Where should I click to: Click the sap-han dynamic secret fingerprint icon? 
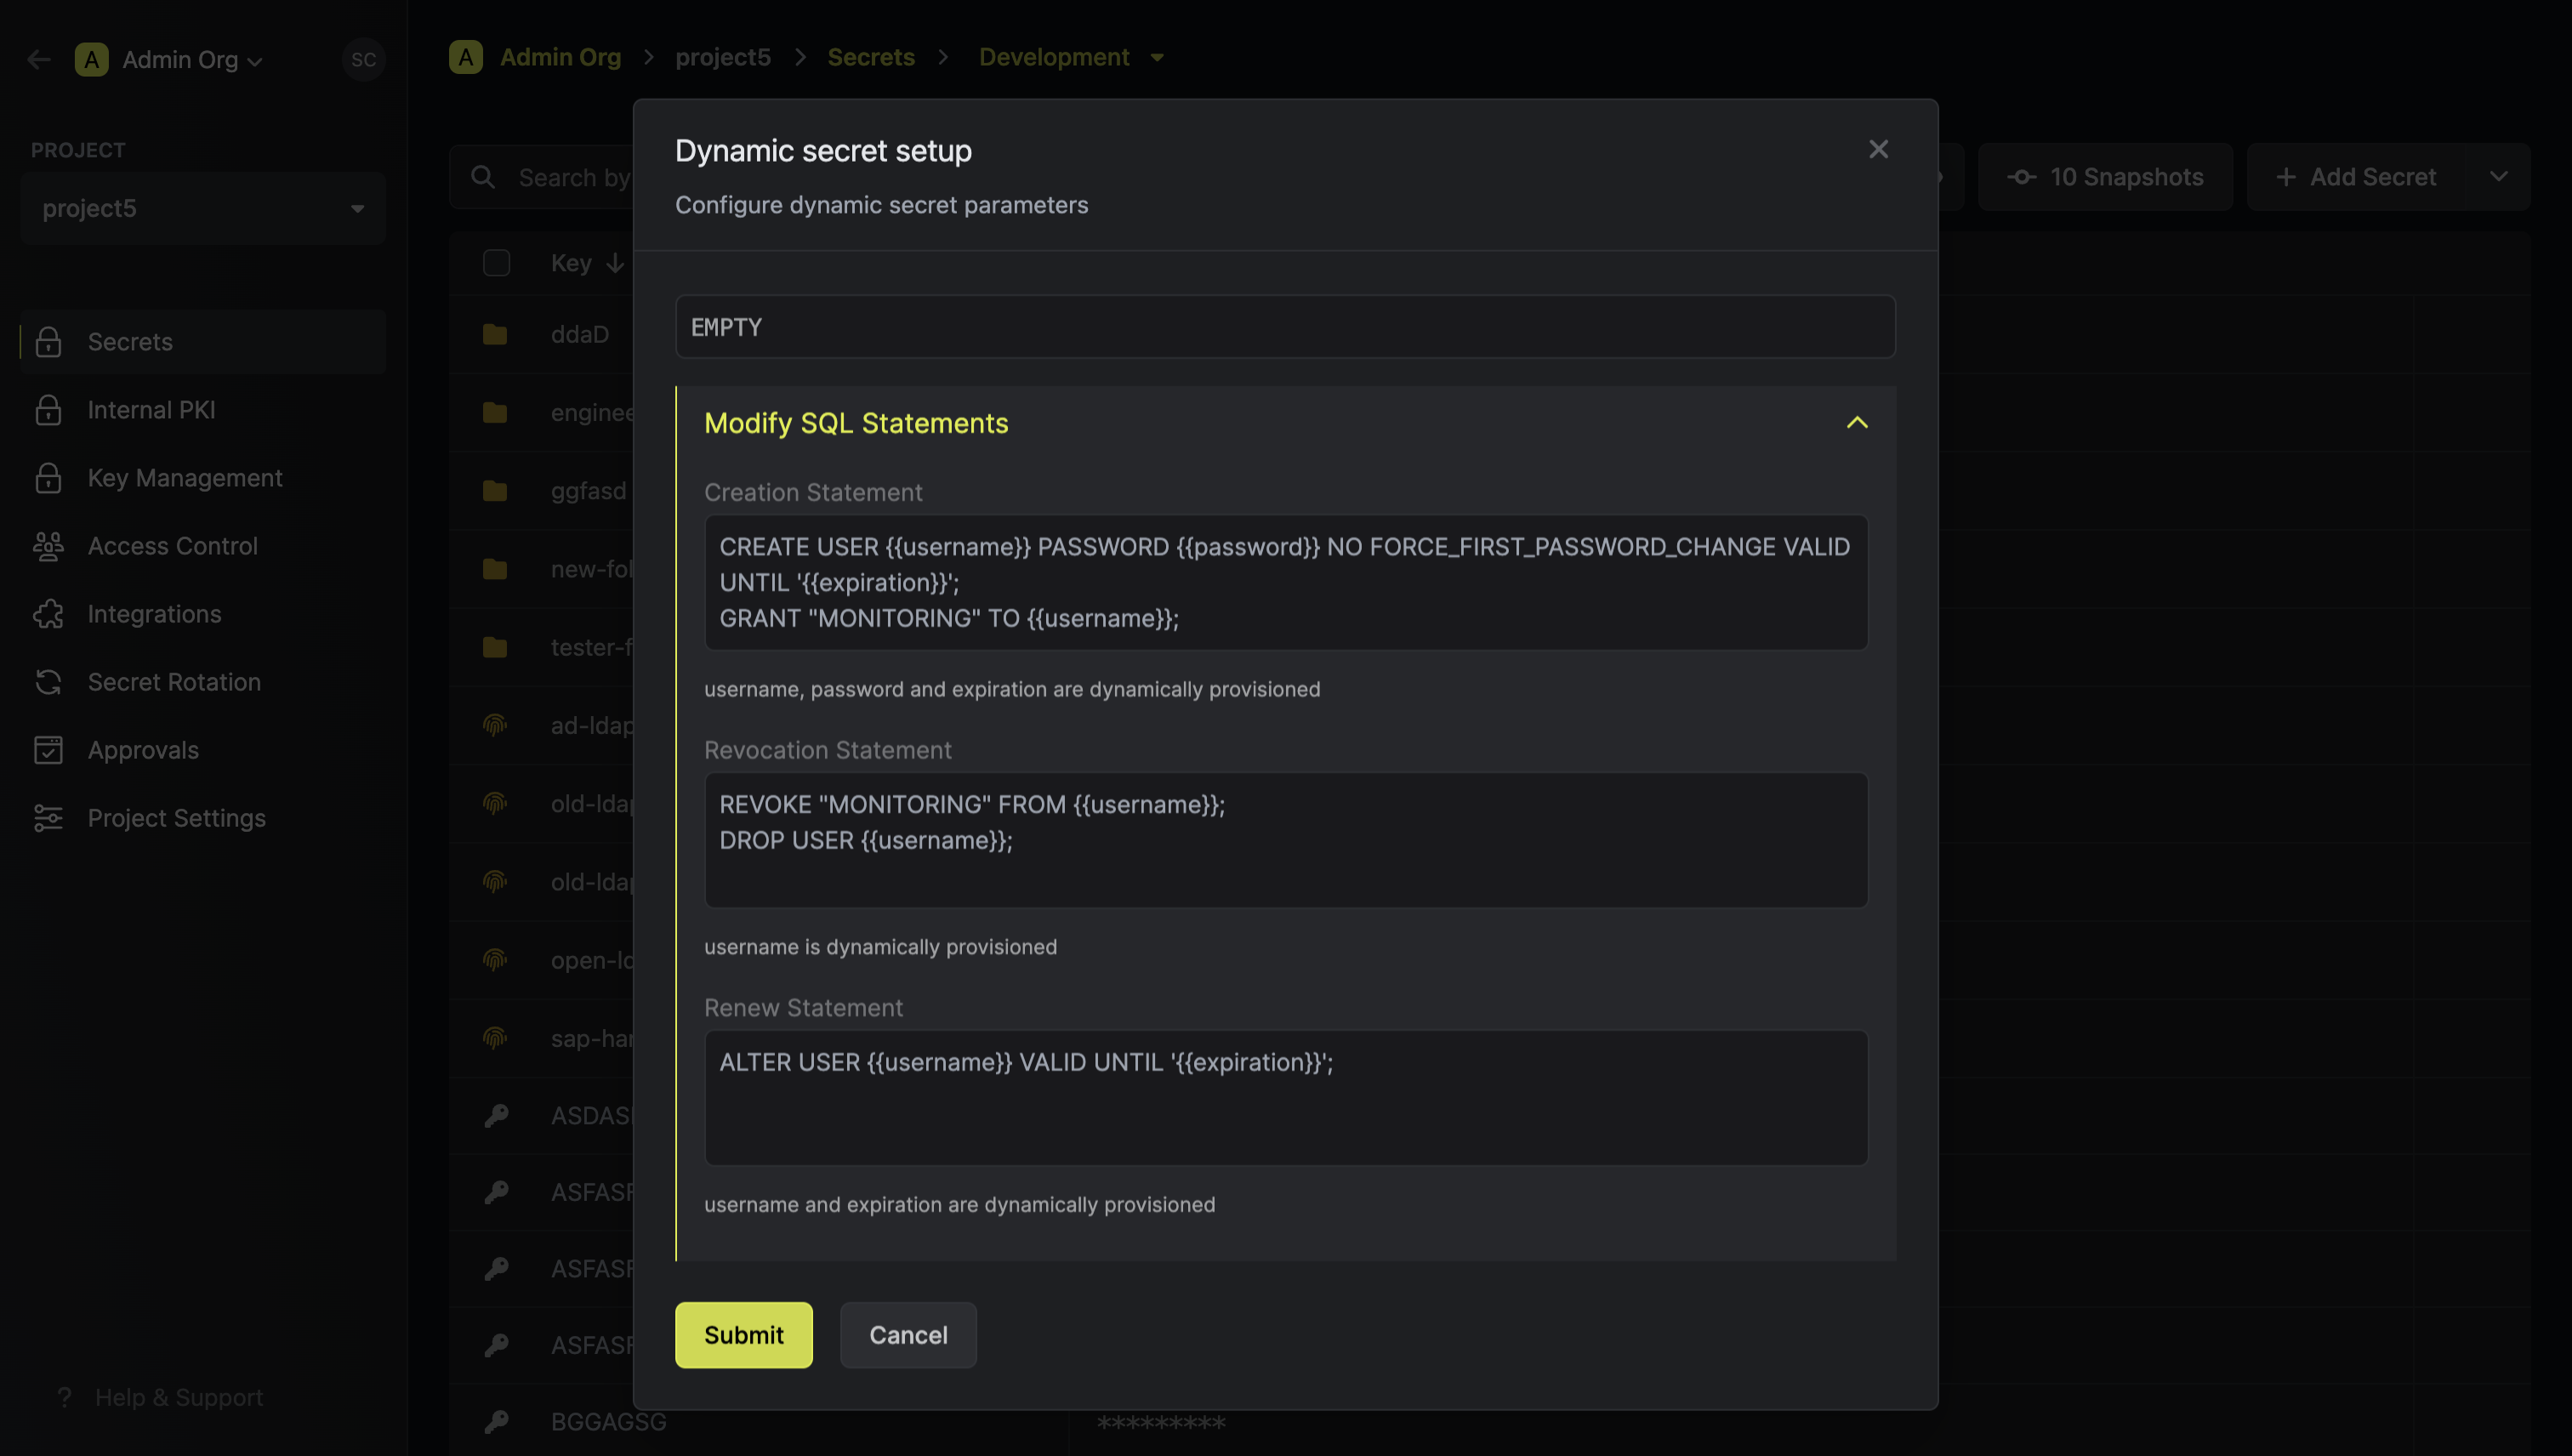pyautogui.click(x=495, y=1037)
